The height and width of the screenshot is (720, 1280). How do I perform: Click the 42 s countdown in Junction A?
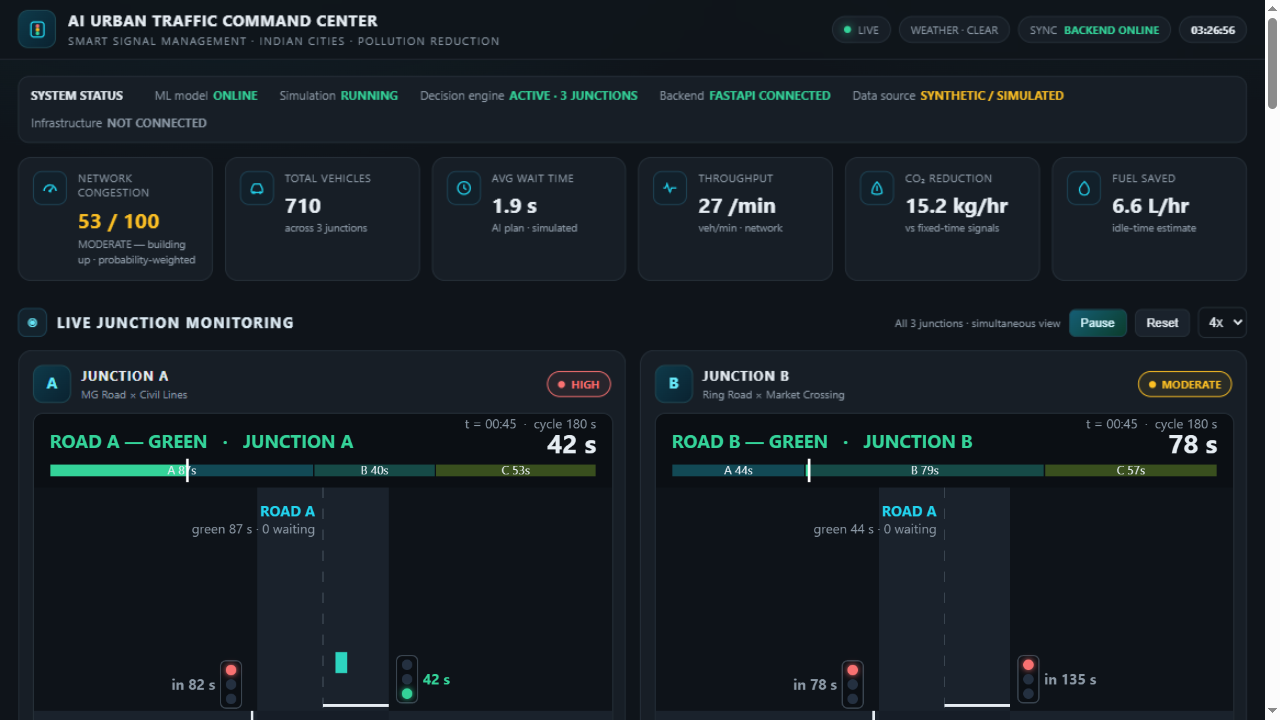point(571,445)
